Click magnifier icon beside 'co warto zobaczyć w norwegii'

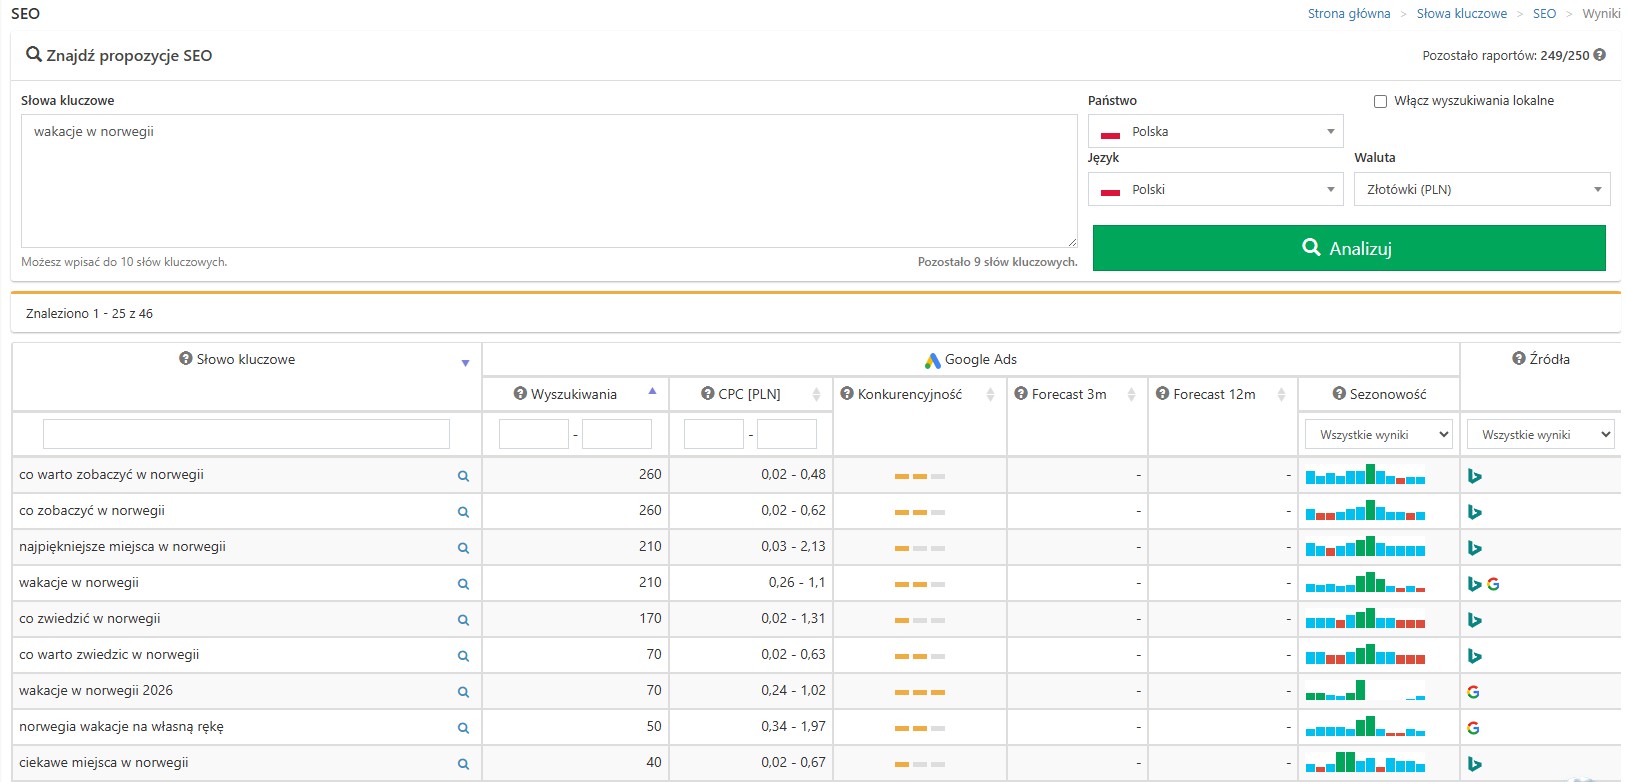pyautogui.click(x=463, y=476)
